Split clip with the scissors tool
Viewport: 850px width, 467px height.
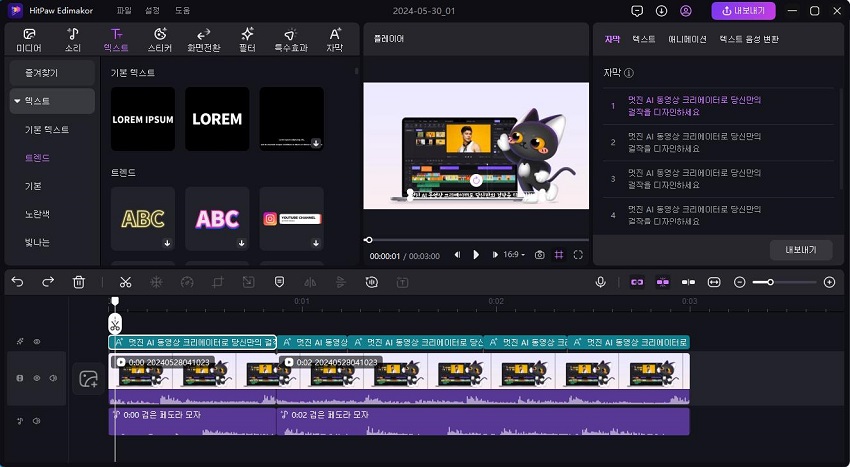[125, 282]
